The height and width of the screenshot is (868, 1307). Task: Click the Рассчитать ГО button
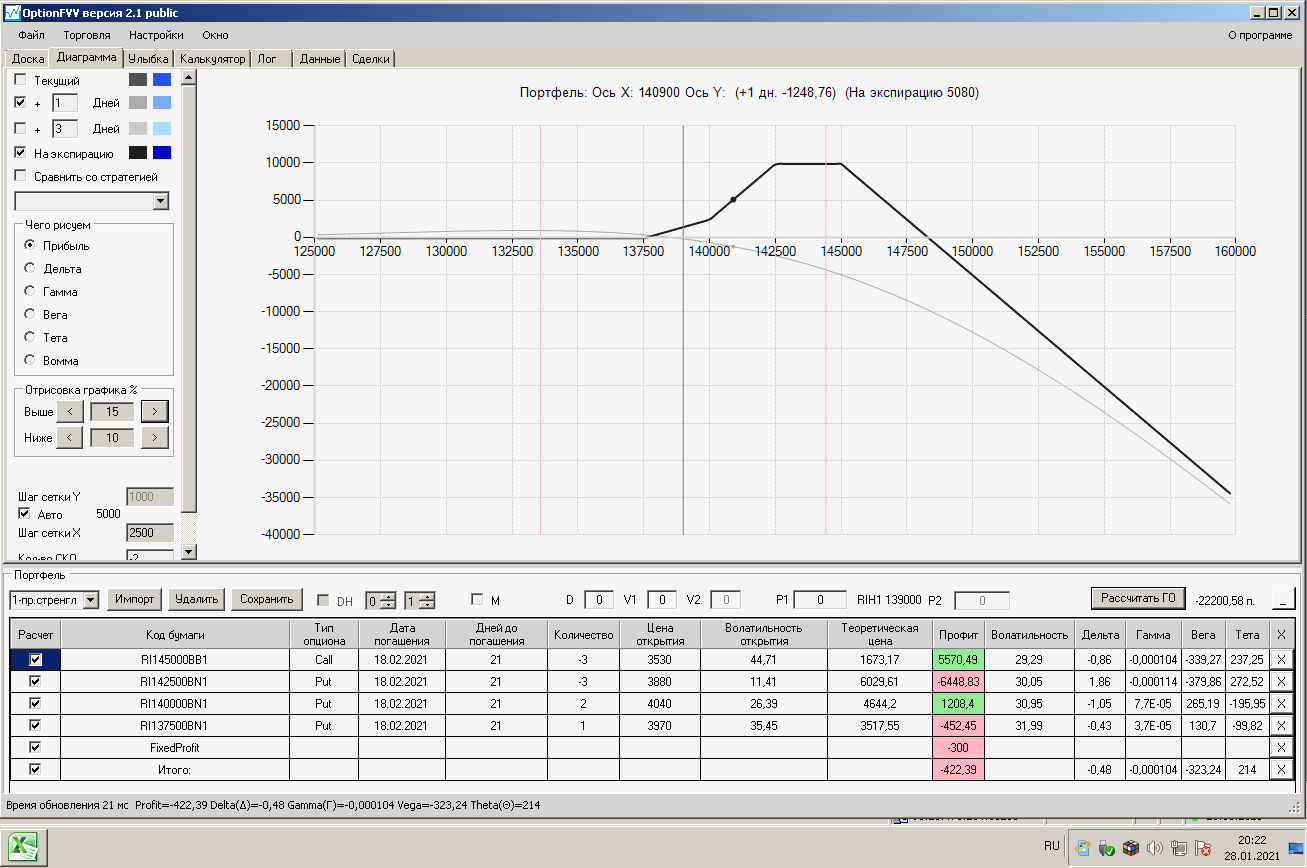pos(1138,598)
